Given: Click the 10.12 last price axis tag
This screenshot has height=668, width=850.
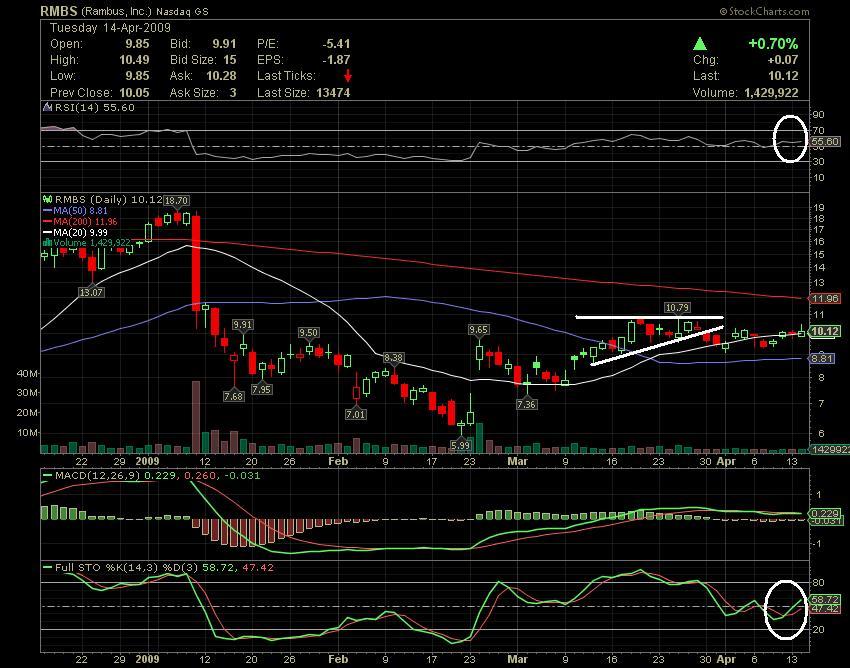Looking at the screenshot, I should pyautogui.click(x=825, y=331).
